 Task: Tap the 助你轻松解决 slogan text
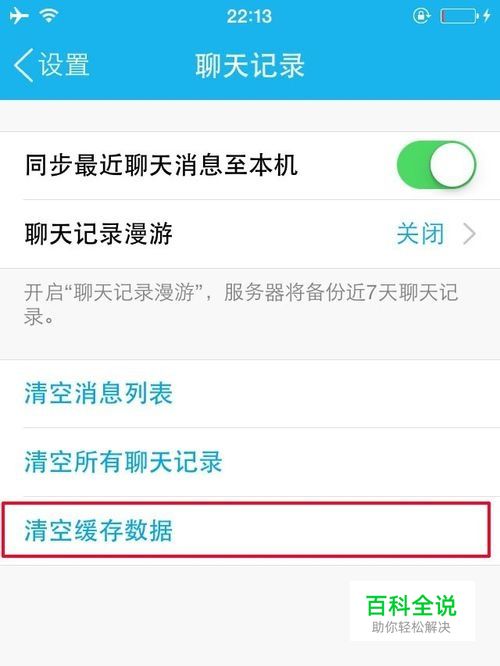pos(411,627)
